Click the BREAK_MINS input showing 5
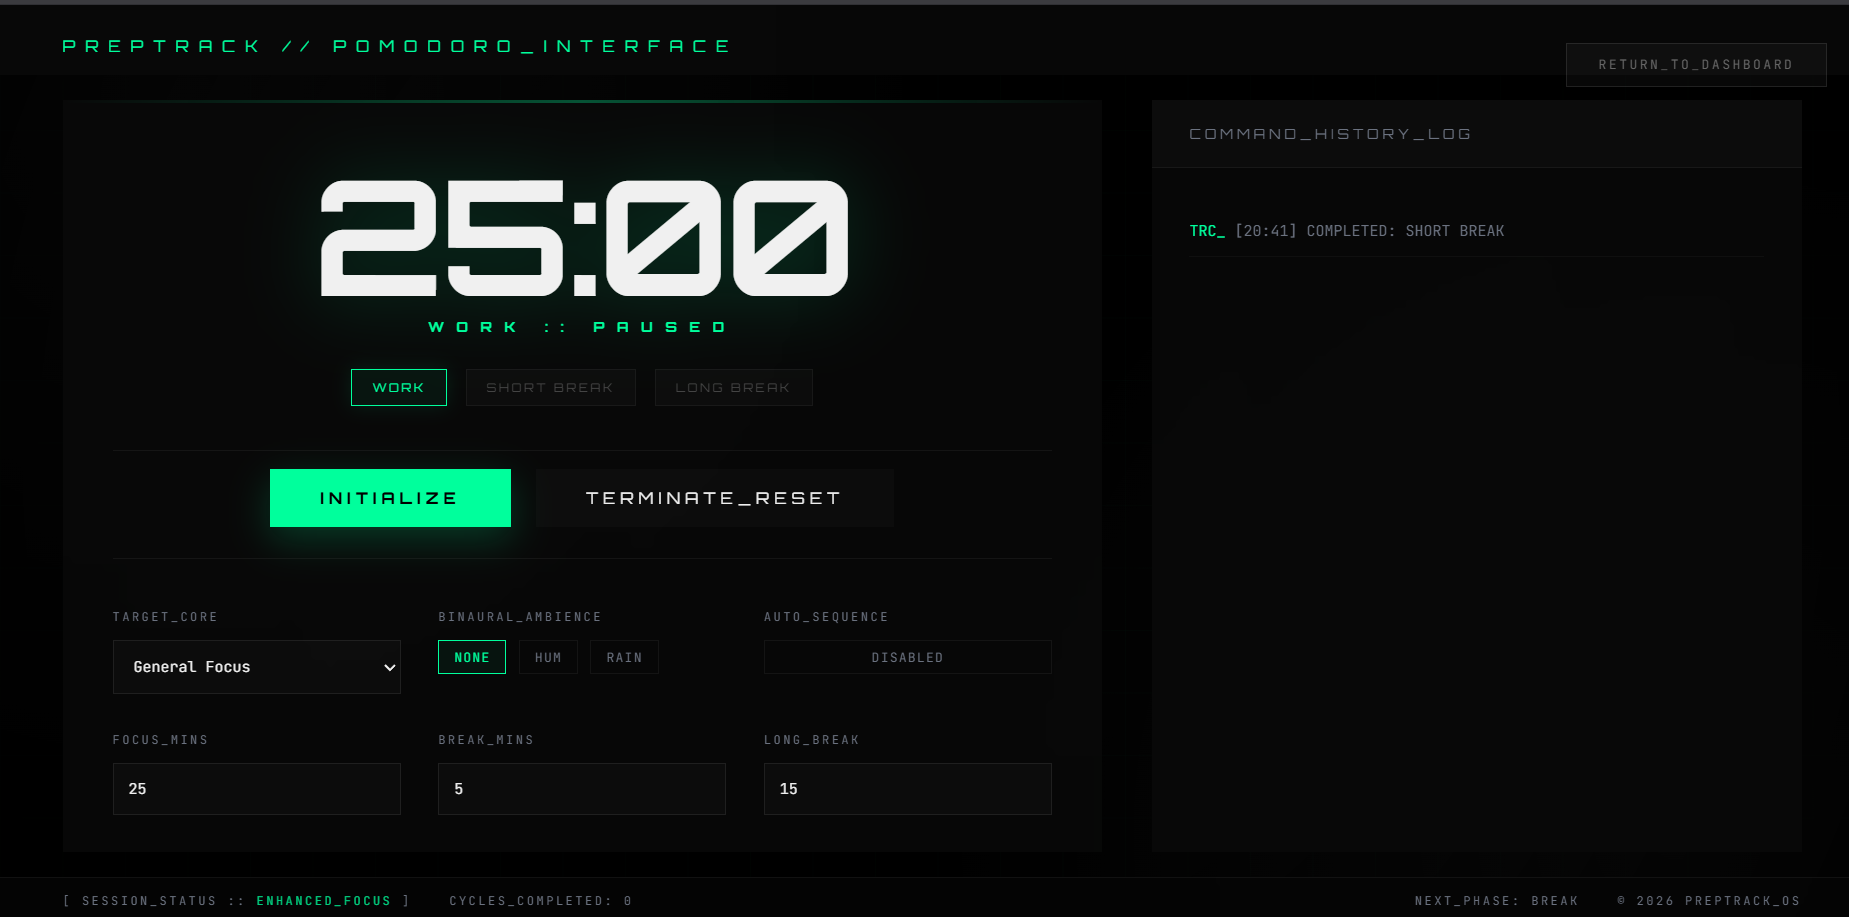Image resolution: width=1849 pixels, height=917 pixels. [581, 789]
